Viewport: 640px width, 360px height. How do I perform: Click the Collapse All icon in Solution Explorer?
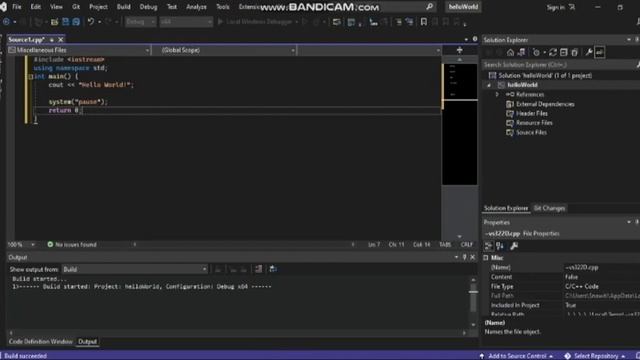coord(564,52)
